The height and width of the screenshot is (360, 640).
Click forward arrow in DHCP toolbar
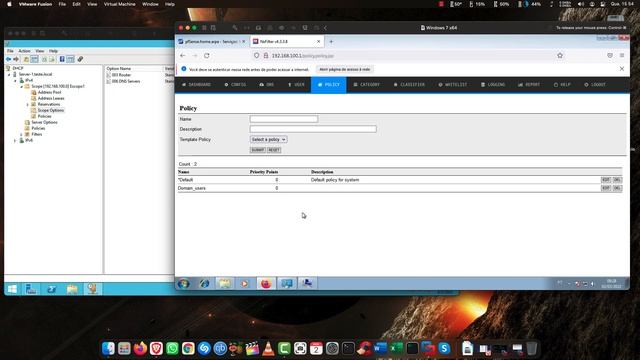pyautogui.click(x=16, y=59)
